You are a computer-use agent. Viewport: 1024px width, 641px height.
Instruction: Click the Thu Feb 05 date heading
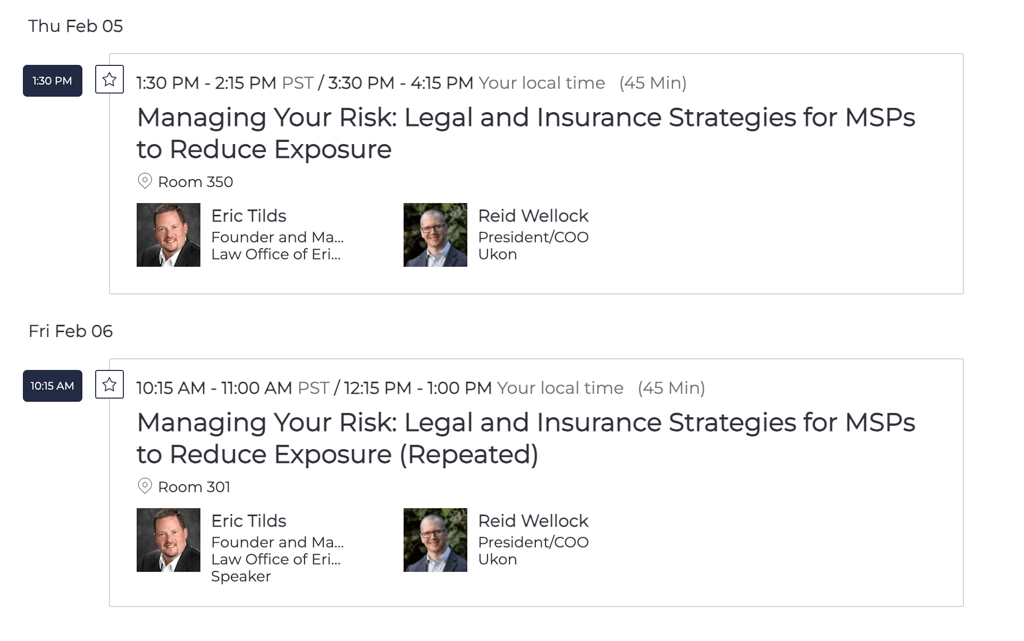coord(75,26)
